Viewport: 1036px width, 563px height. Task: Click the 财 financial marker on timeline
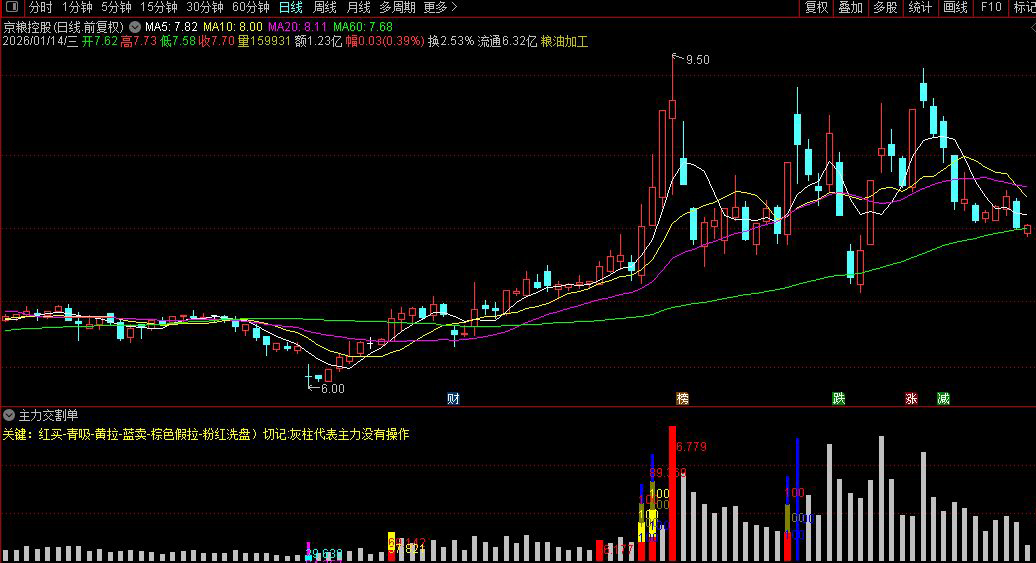[x=453, y=398]
